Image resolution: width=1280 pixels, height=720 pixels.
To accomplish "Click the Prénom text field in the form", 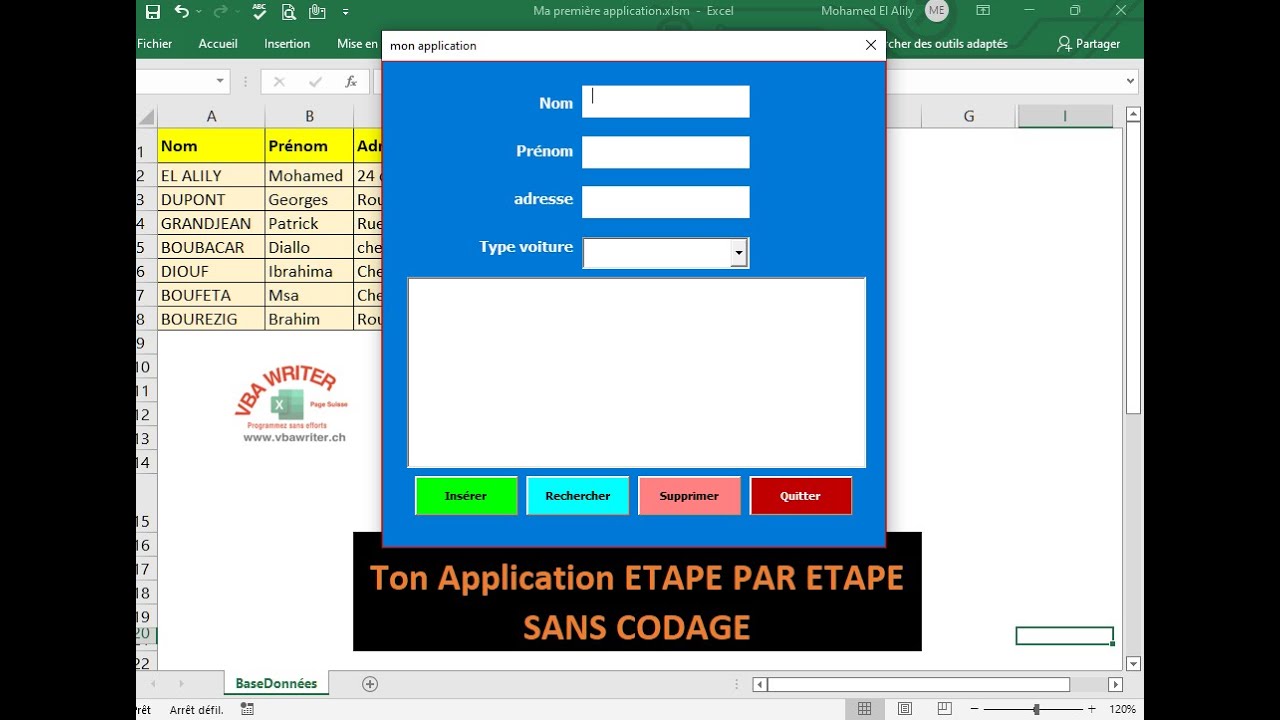I will coord(666,152).
